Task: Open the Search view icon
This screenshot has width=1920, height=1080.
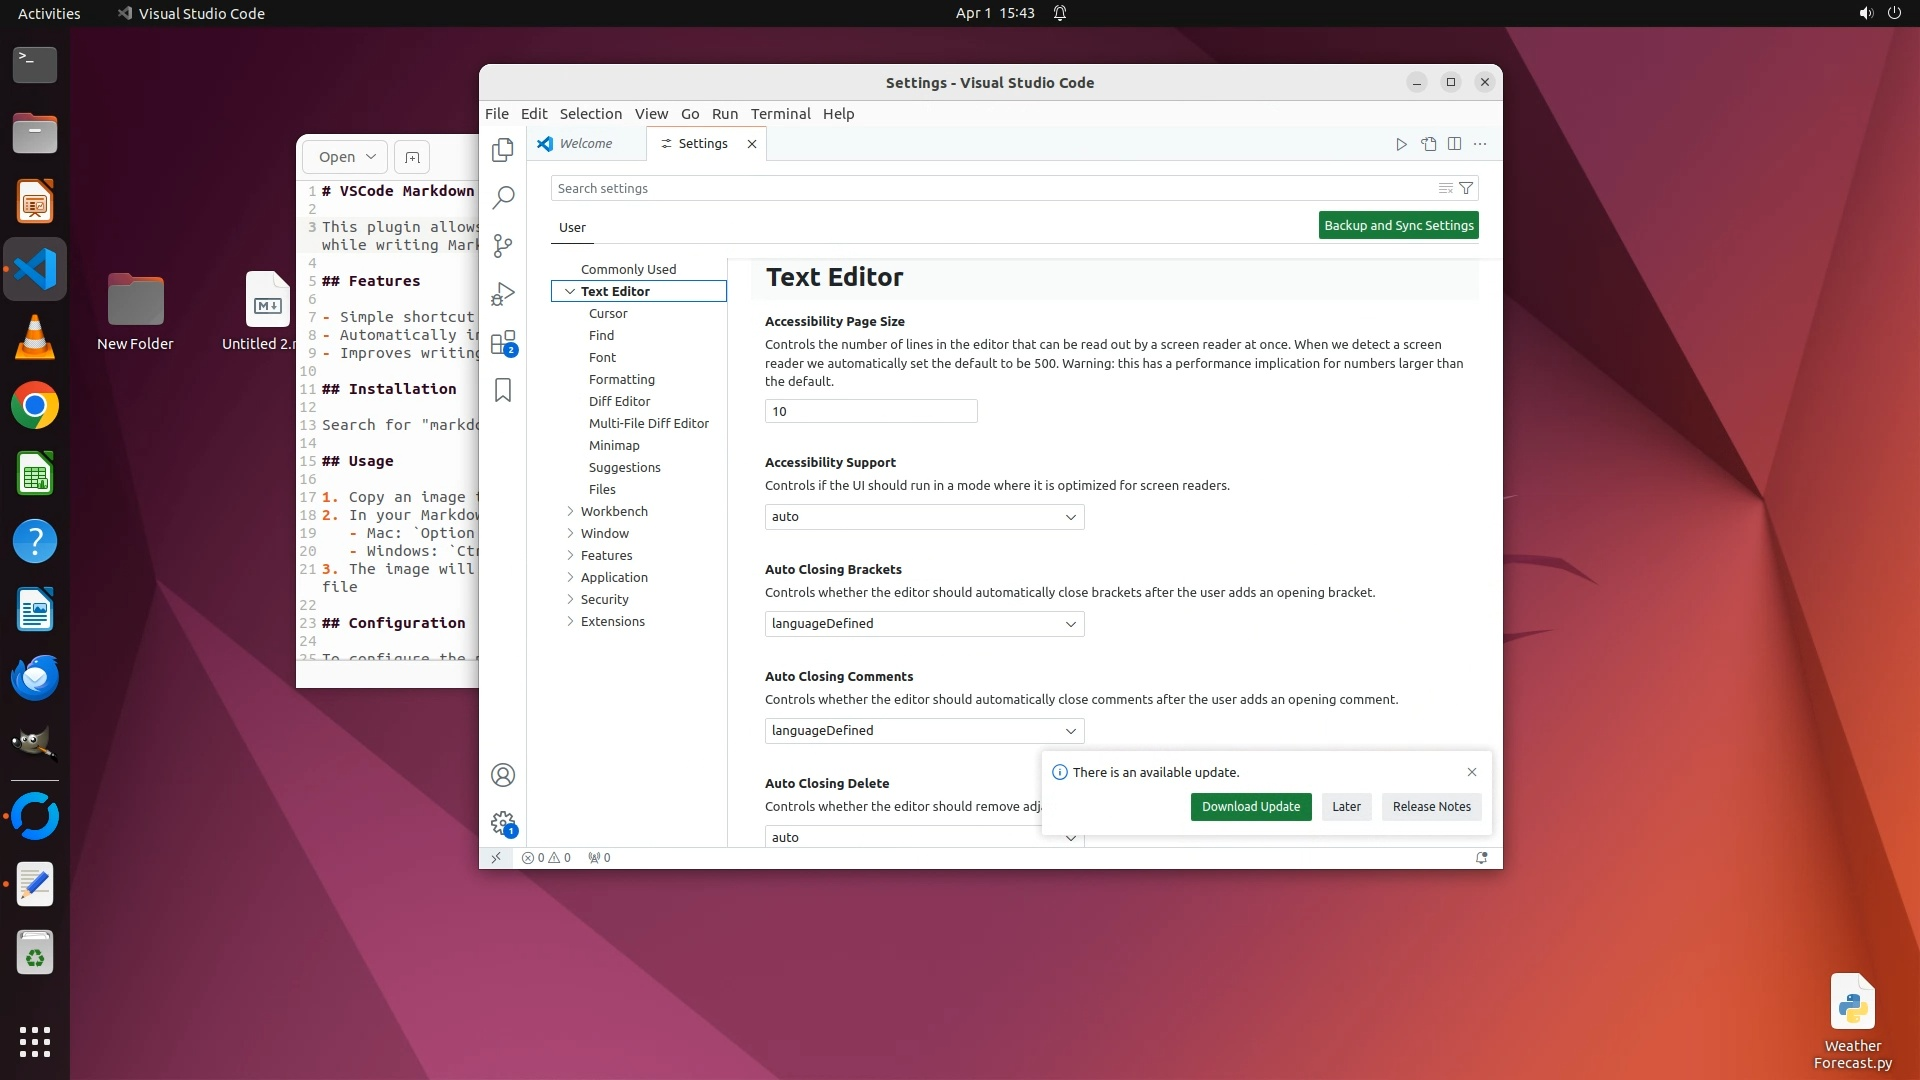Action: point(503,197)
